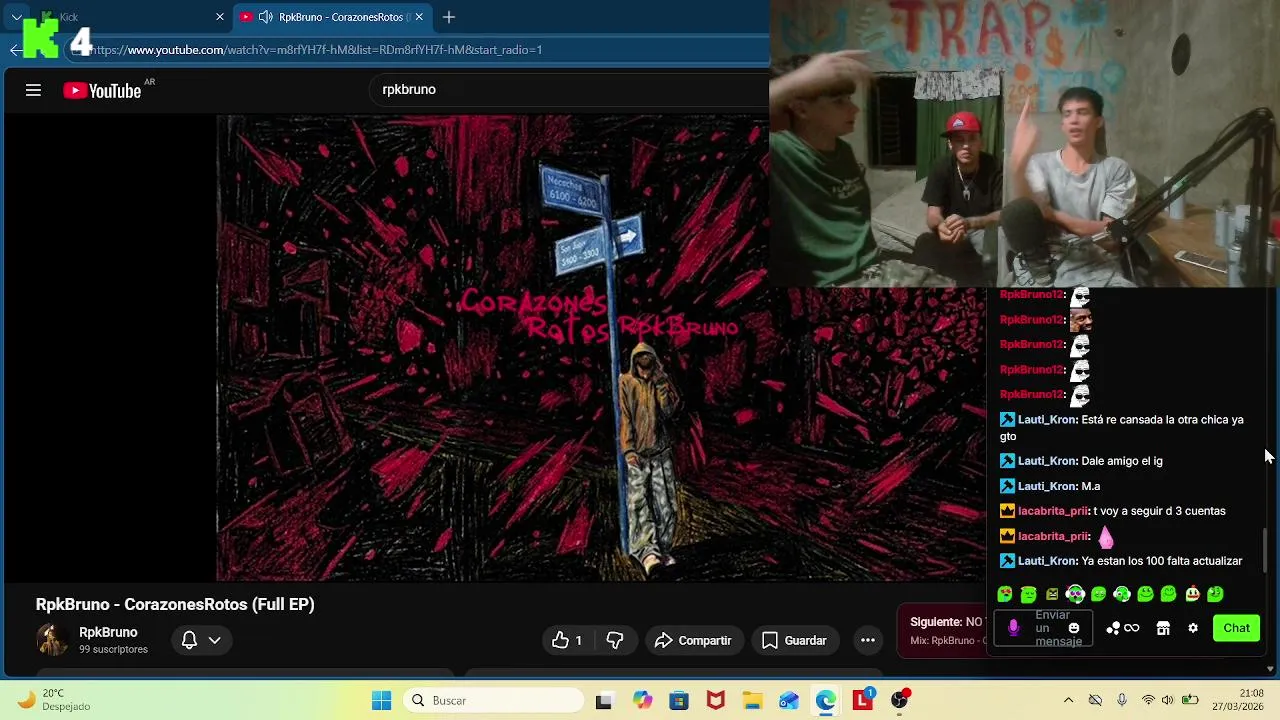Click the Compartir share button
This screenshot has width=1280, height=720.
click(x=693, y=640)
